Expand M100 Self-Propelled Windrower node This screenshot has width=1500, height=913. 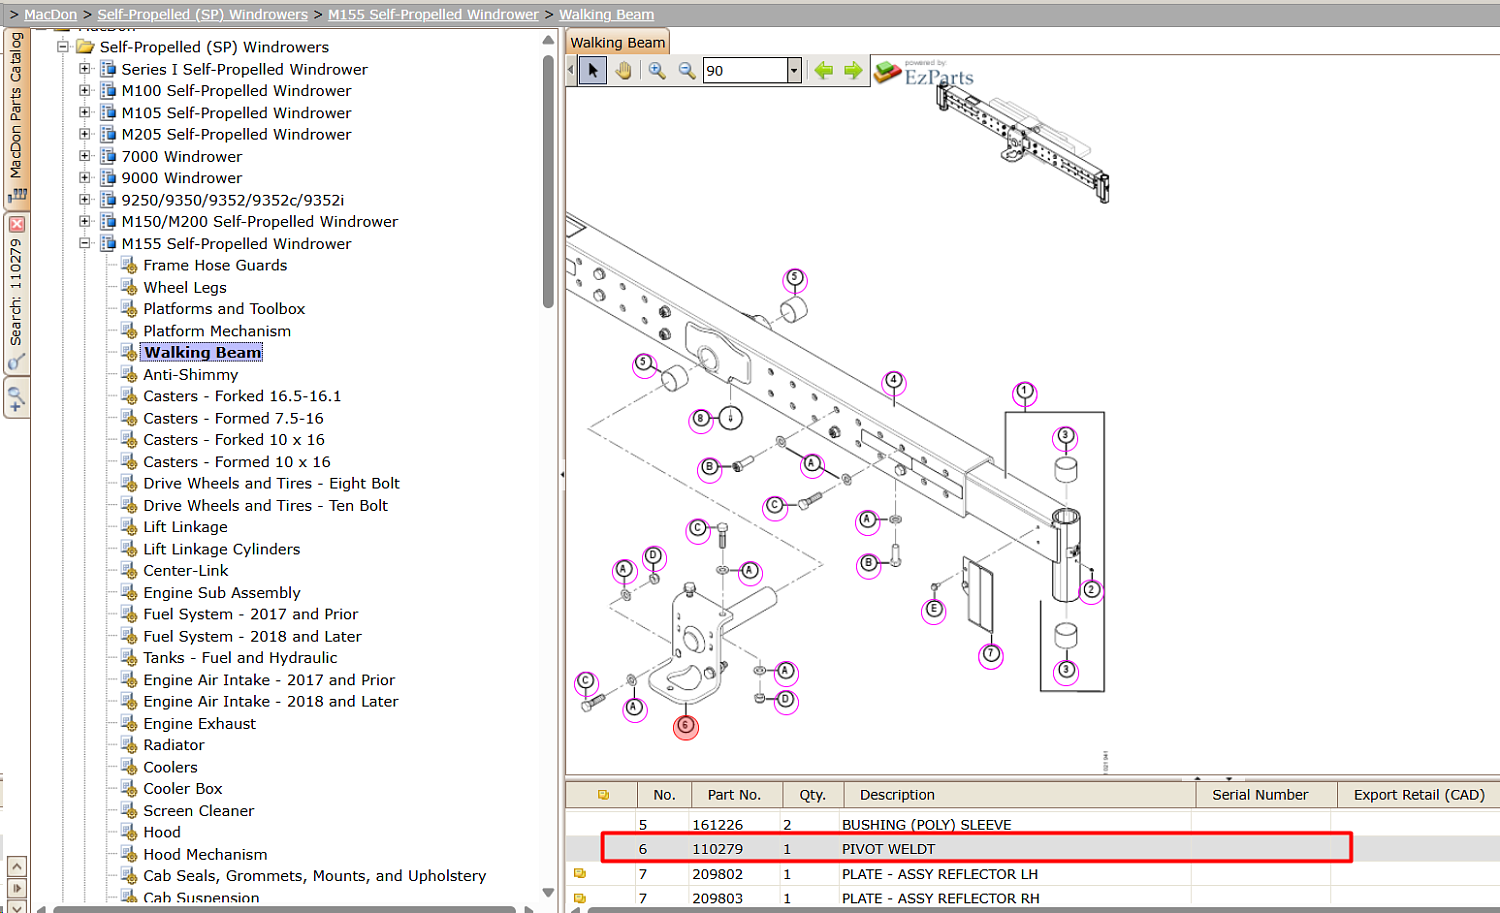85,90
